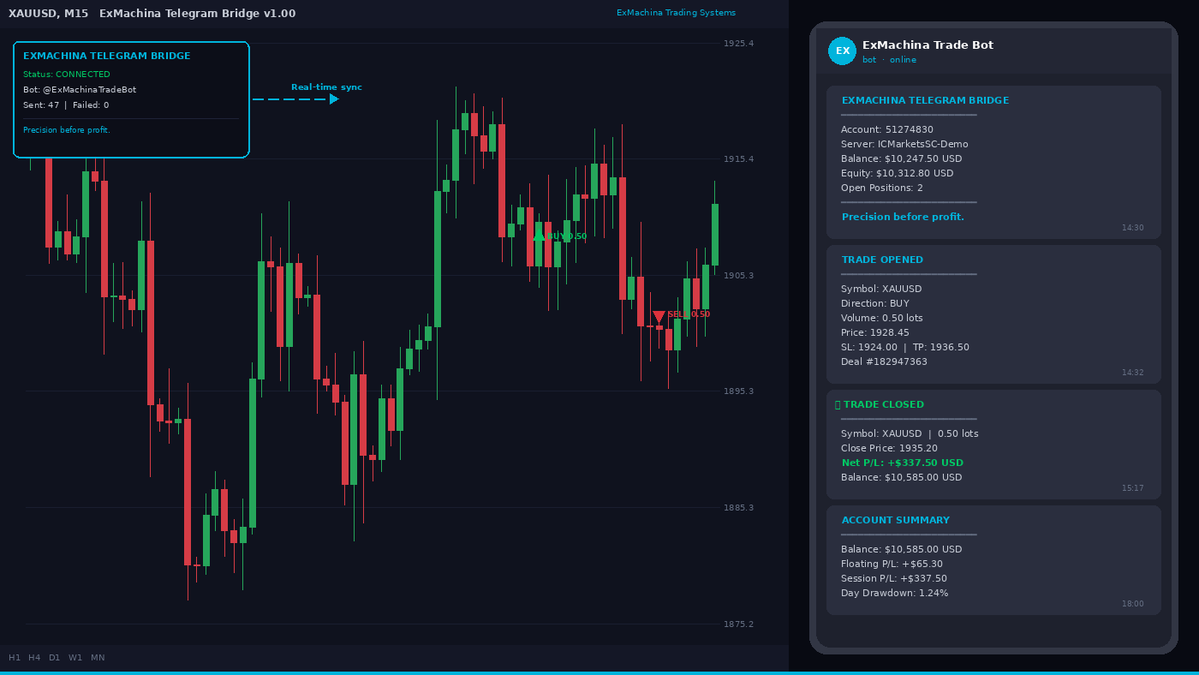
Task: Select the W1 timeframe button
Action: [75, 657]
